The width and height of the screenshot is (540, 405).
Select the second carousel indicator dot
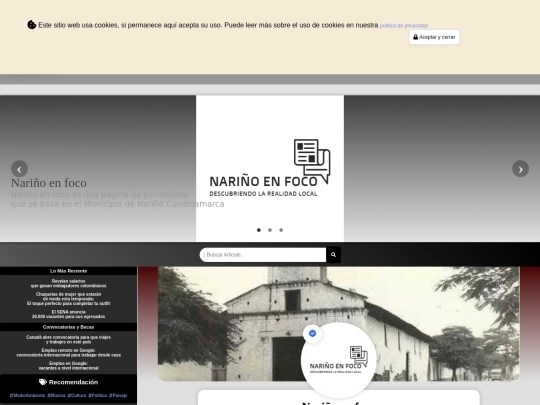tap(270, 230)
